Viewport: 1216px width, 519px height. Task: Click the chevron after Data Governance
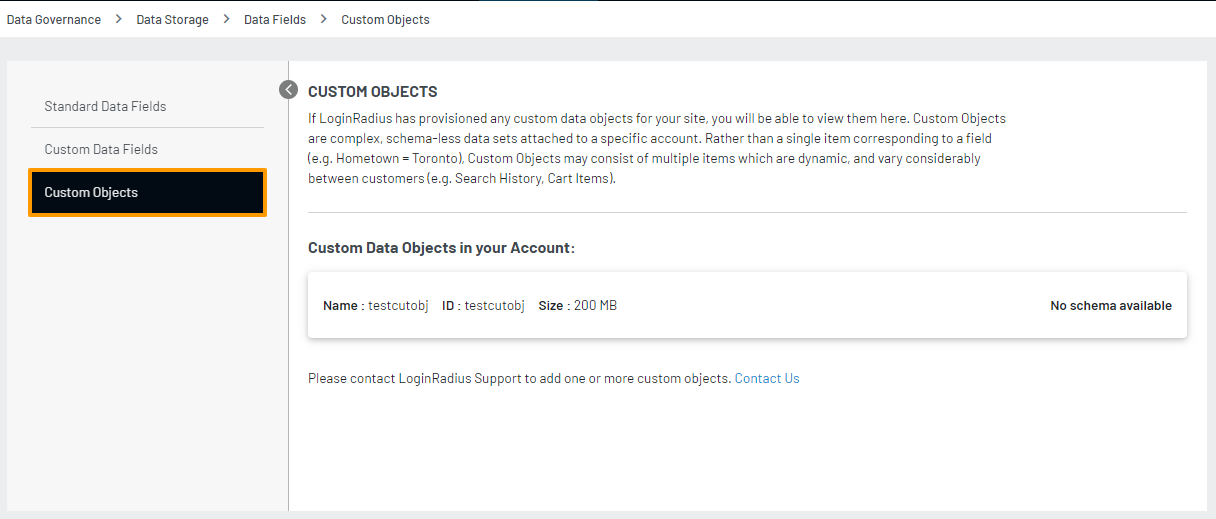119,20
